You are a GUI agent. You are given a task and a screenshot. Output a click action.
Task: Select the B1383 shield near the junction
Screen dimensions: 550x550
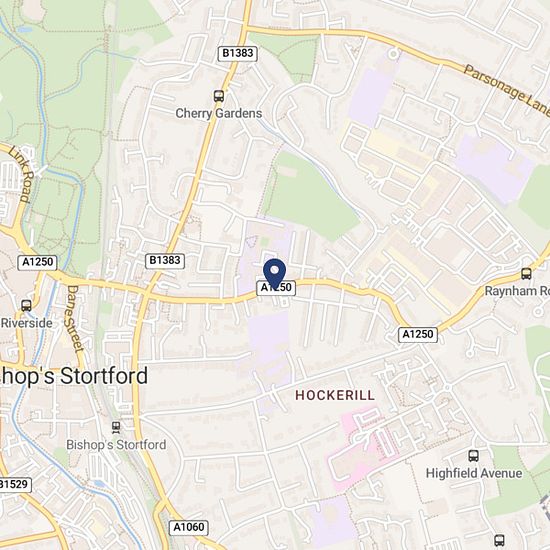165,261
